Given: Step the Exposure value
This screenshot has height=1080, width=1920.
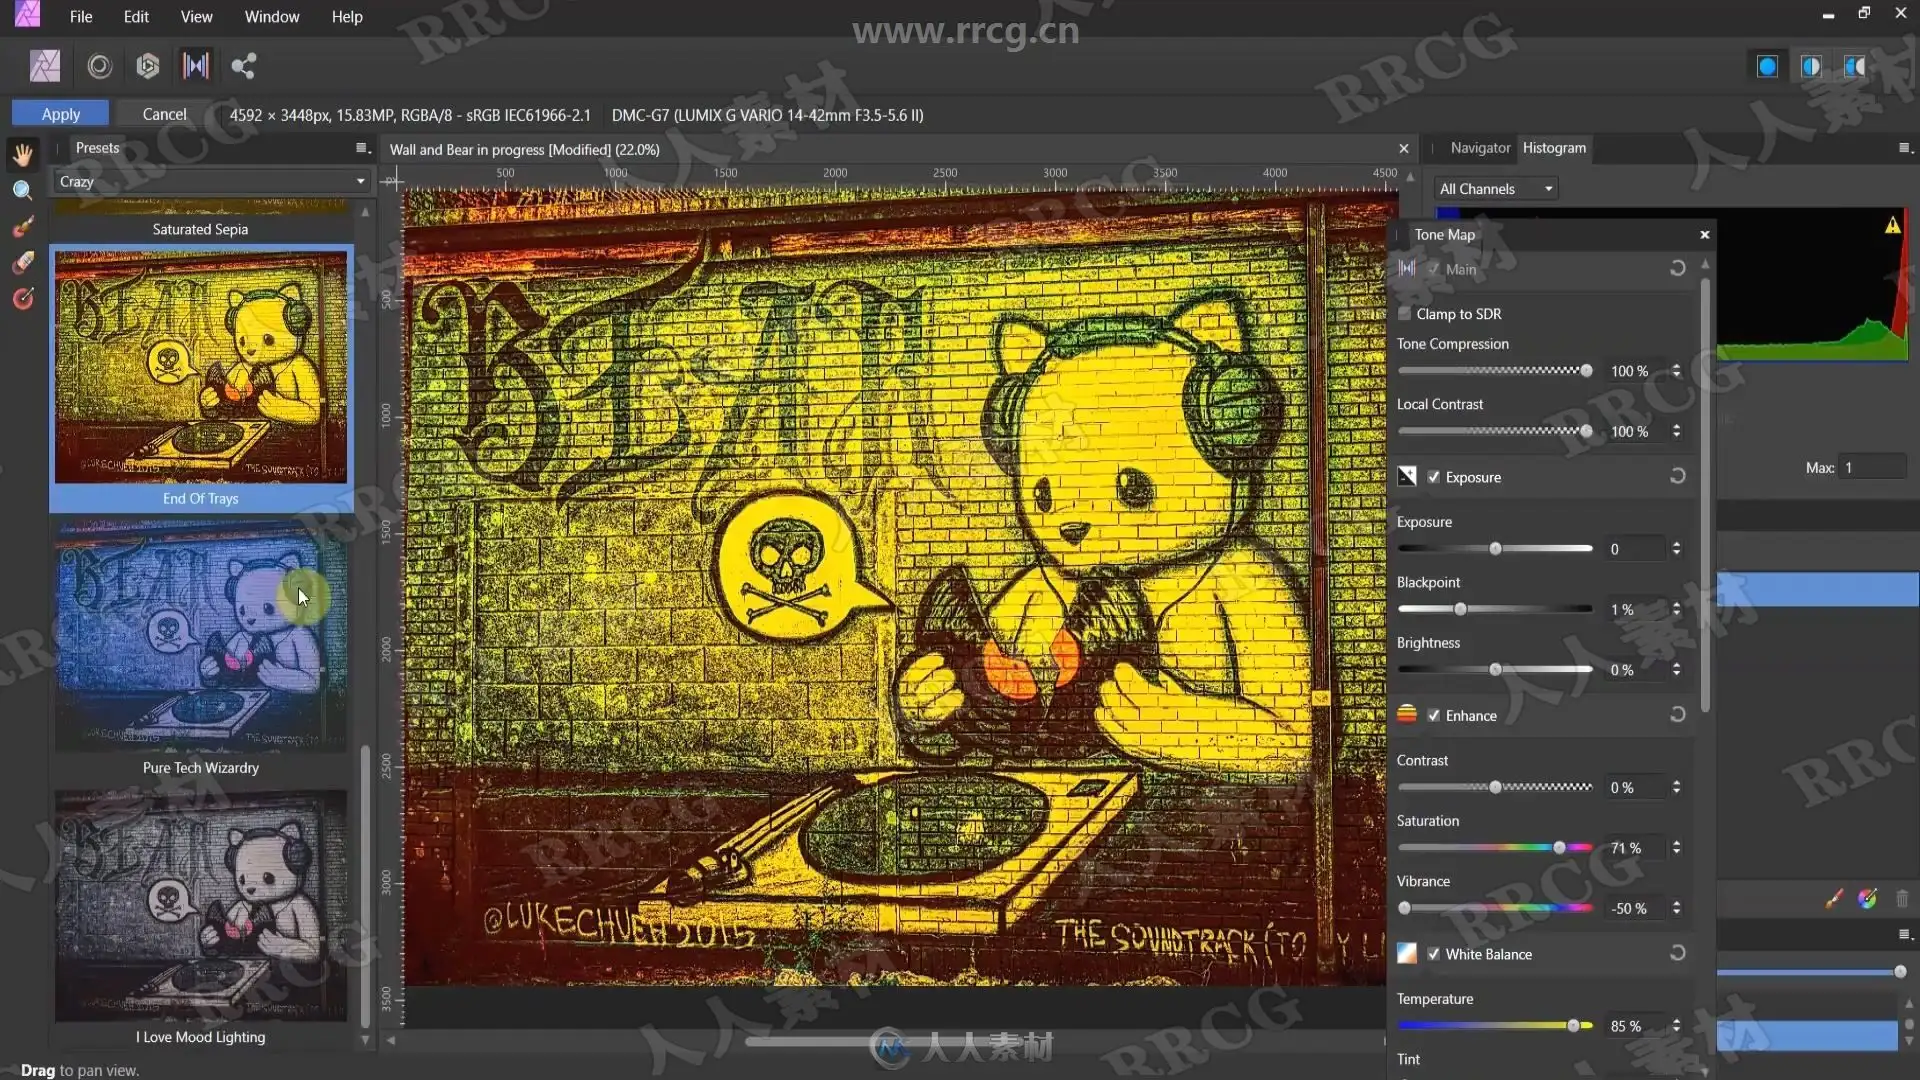Looking at the screenshot, I should [1677, 549].
